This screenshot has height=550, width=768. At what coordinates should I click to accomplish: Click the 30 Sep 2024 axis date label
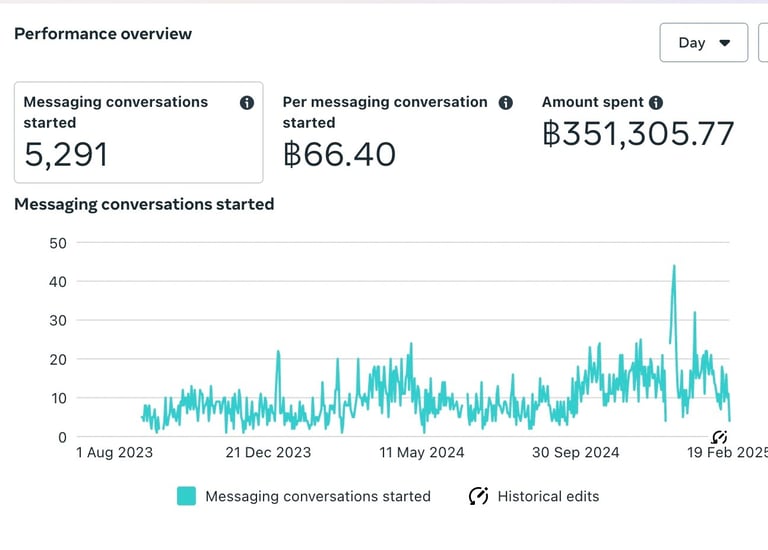point(575,452)
